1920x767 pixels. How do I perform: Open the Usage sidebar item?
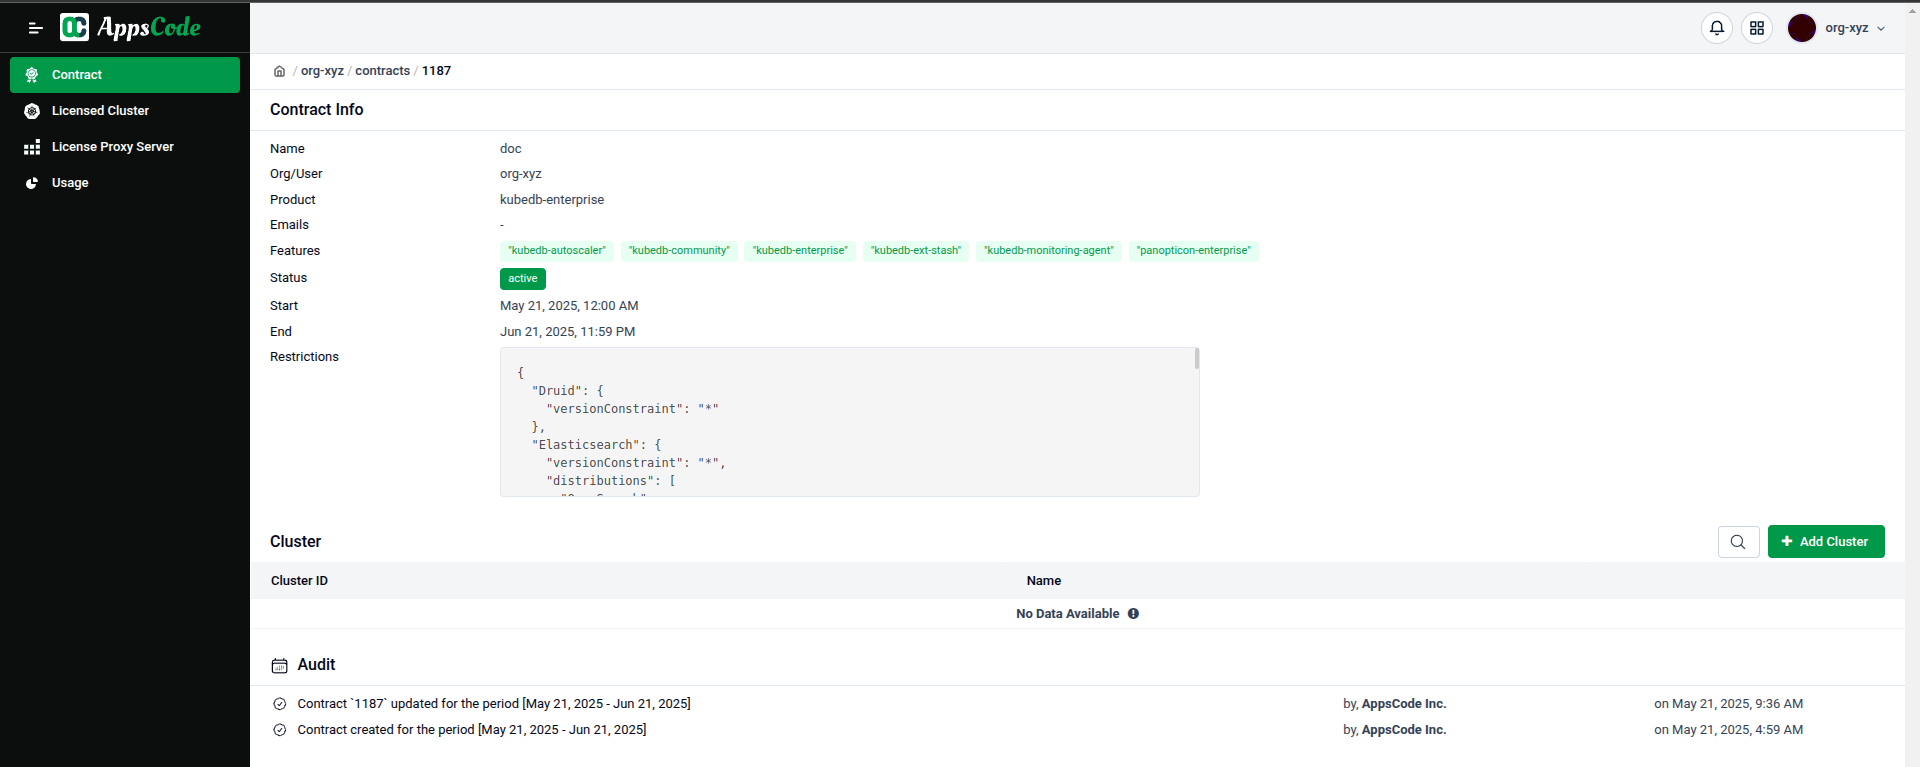point(70,183)
